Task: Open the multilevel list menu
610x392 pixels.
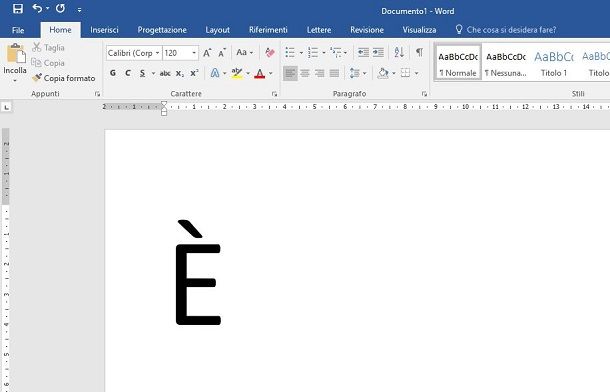Action: pos(338,52)
